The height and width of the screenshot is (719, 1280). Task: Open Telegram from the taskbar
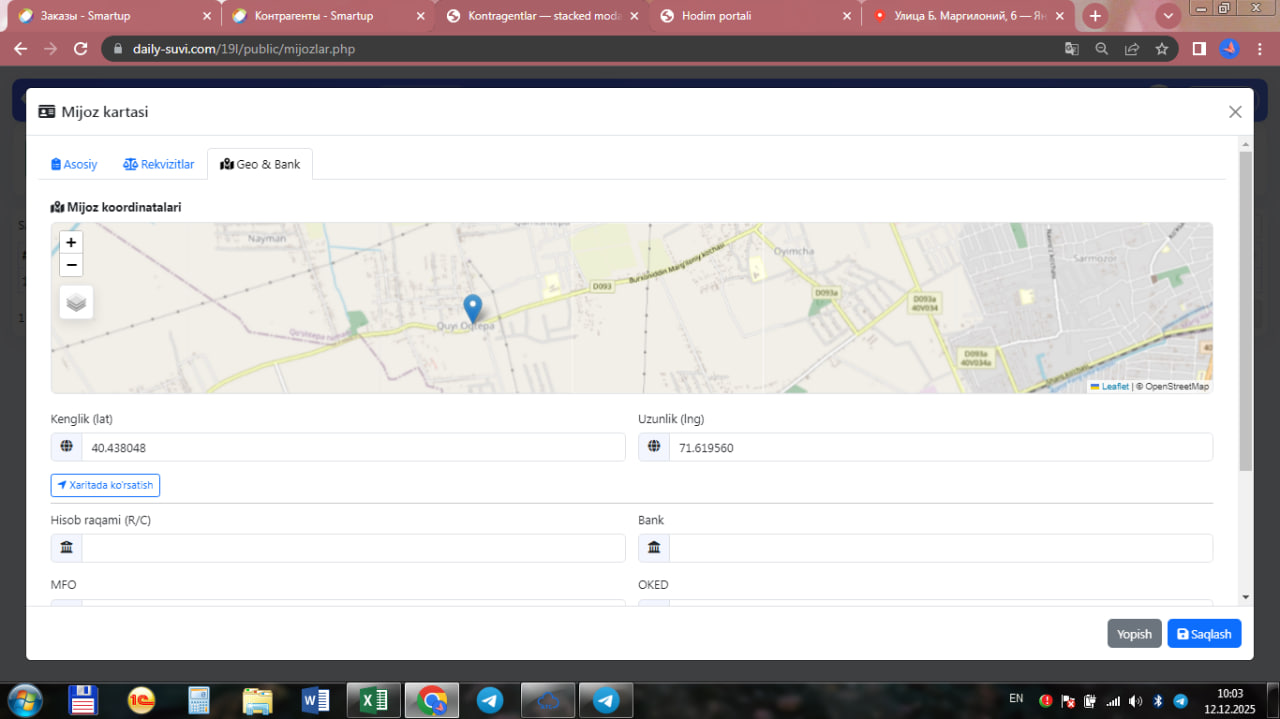490,700
